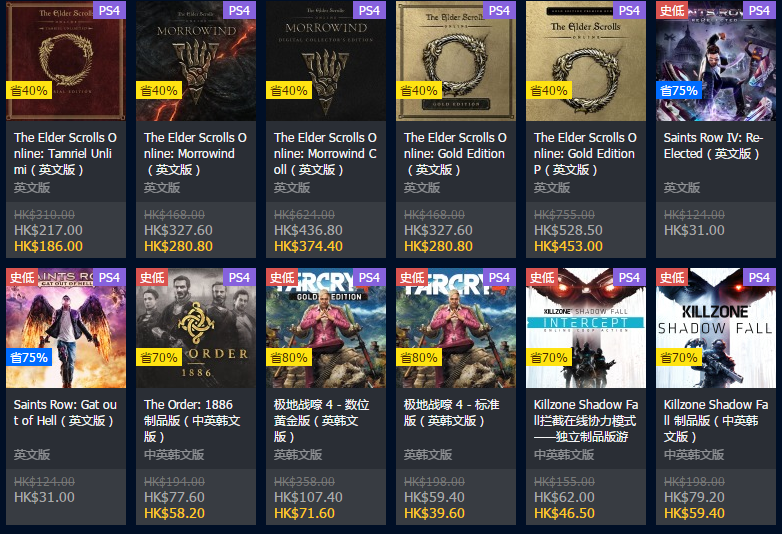Click the HK$39.60 price on Far Cry 4 standard
Image resolution: width=782 pixels, height=534 pixels.
[434, 513]
